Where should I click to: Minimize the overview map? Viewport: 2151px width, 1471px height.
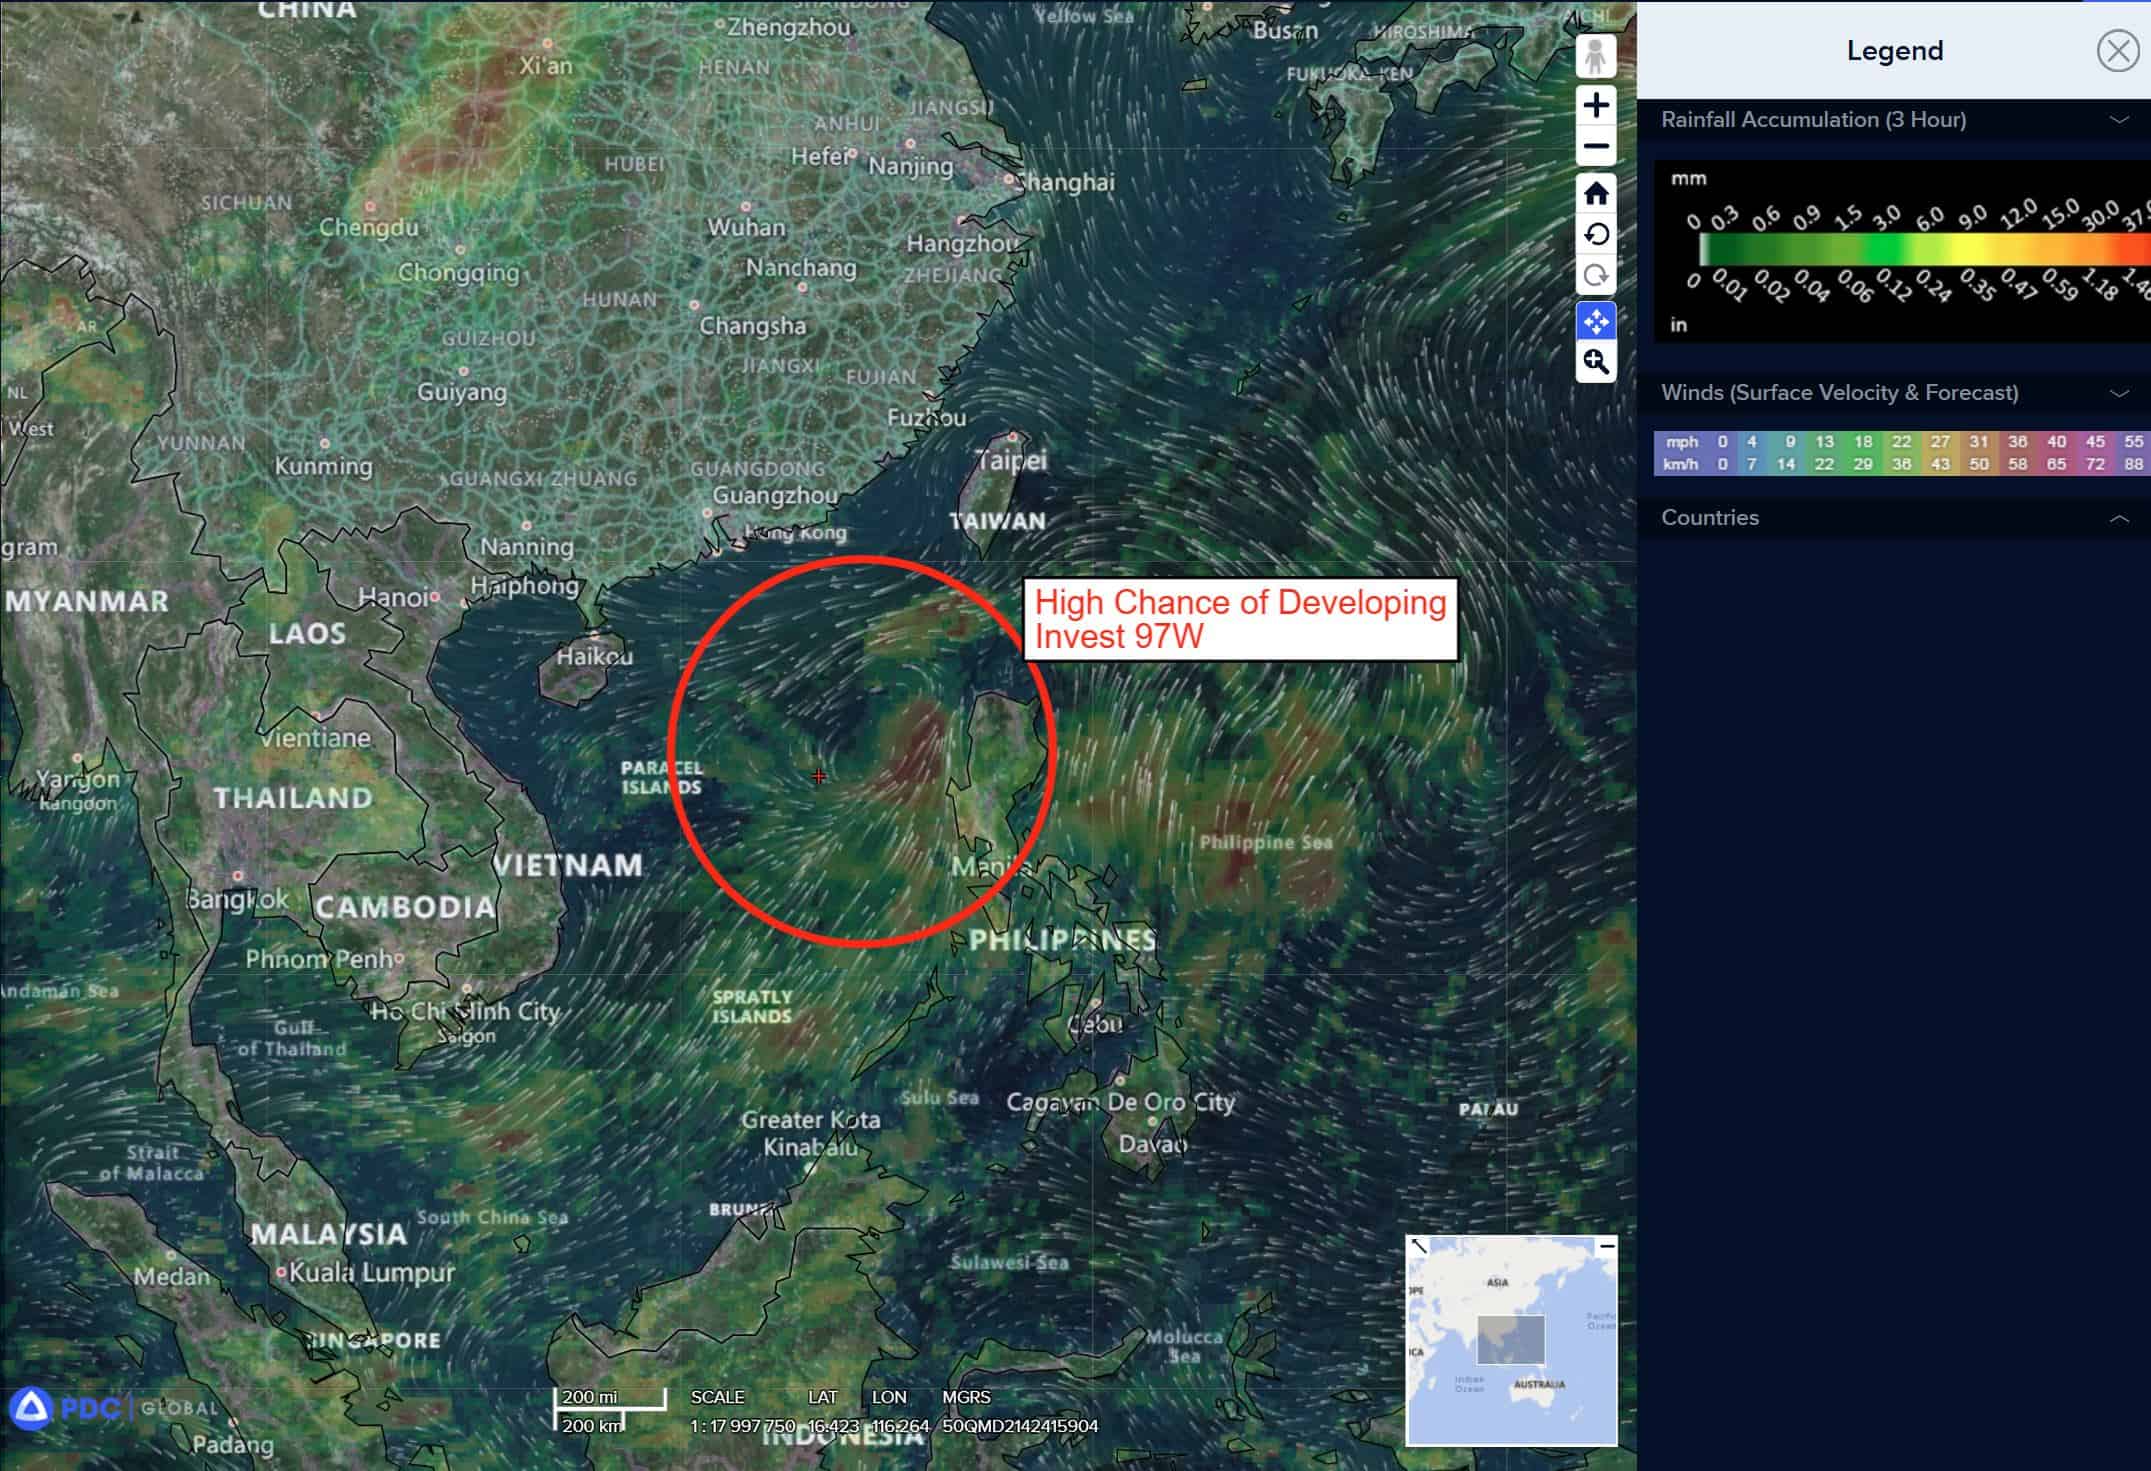(1606, 1246)
